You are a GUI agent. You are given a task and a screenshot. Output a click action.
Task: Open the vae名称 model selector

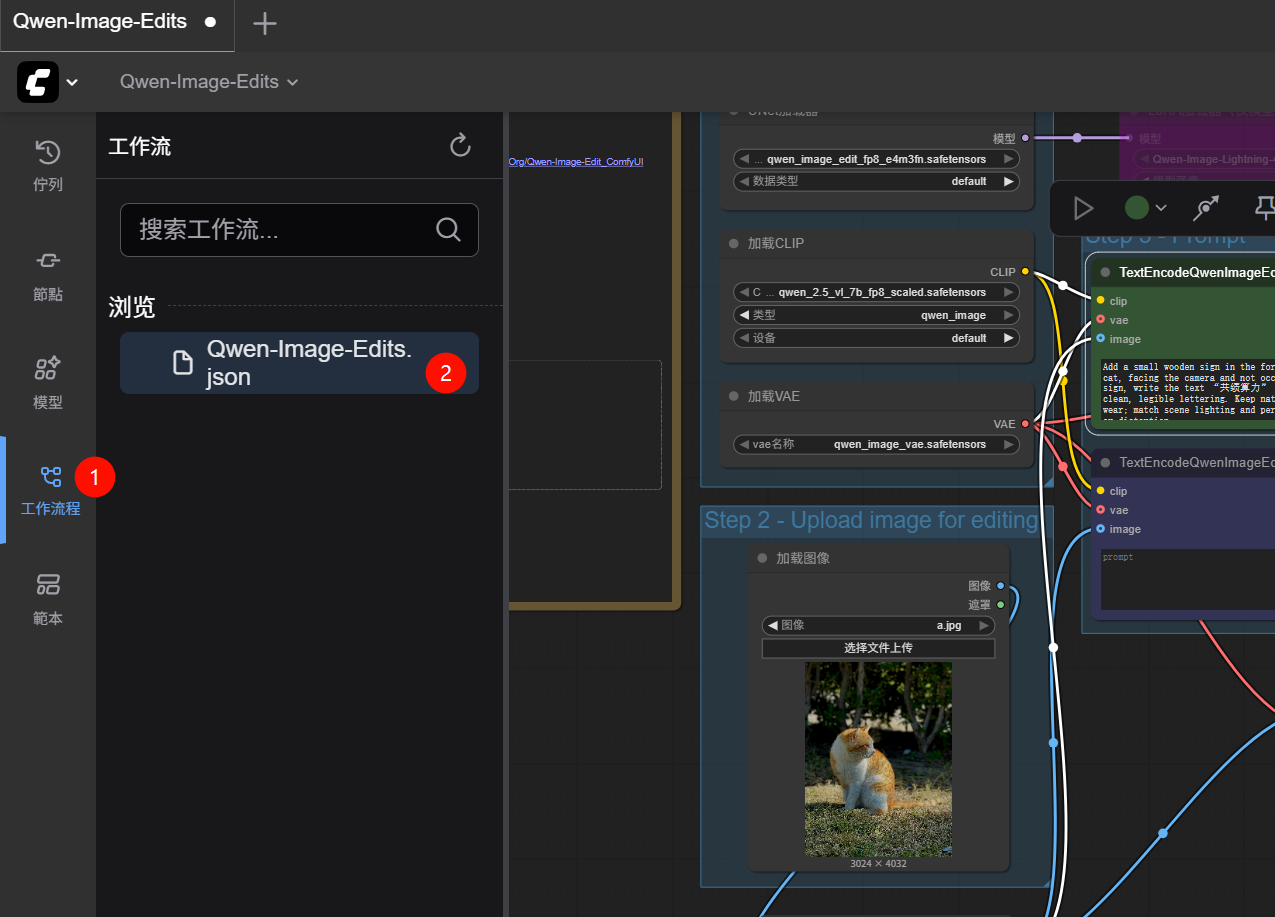coord(877,444)
